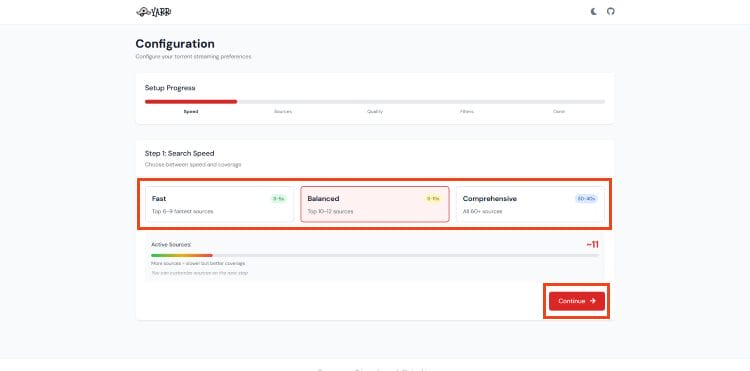Jump to the Sources step label
Image resolution: width=750 pixels, height=371 pixels.
click(x=283, y=111)
